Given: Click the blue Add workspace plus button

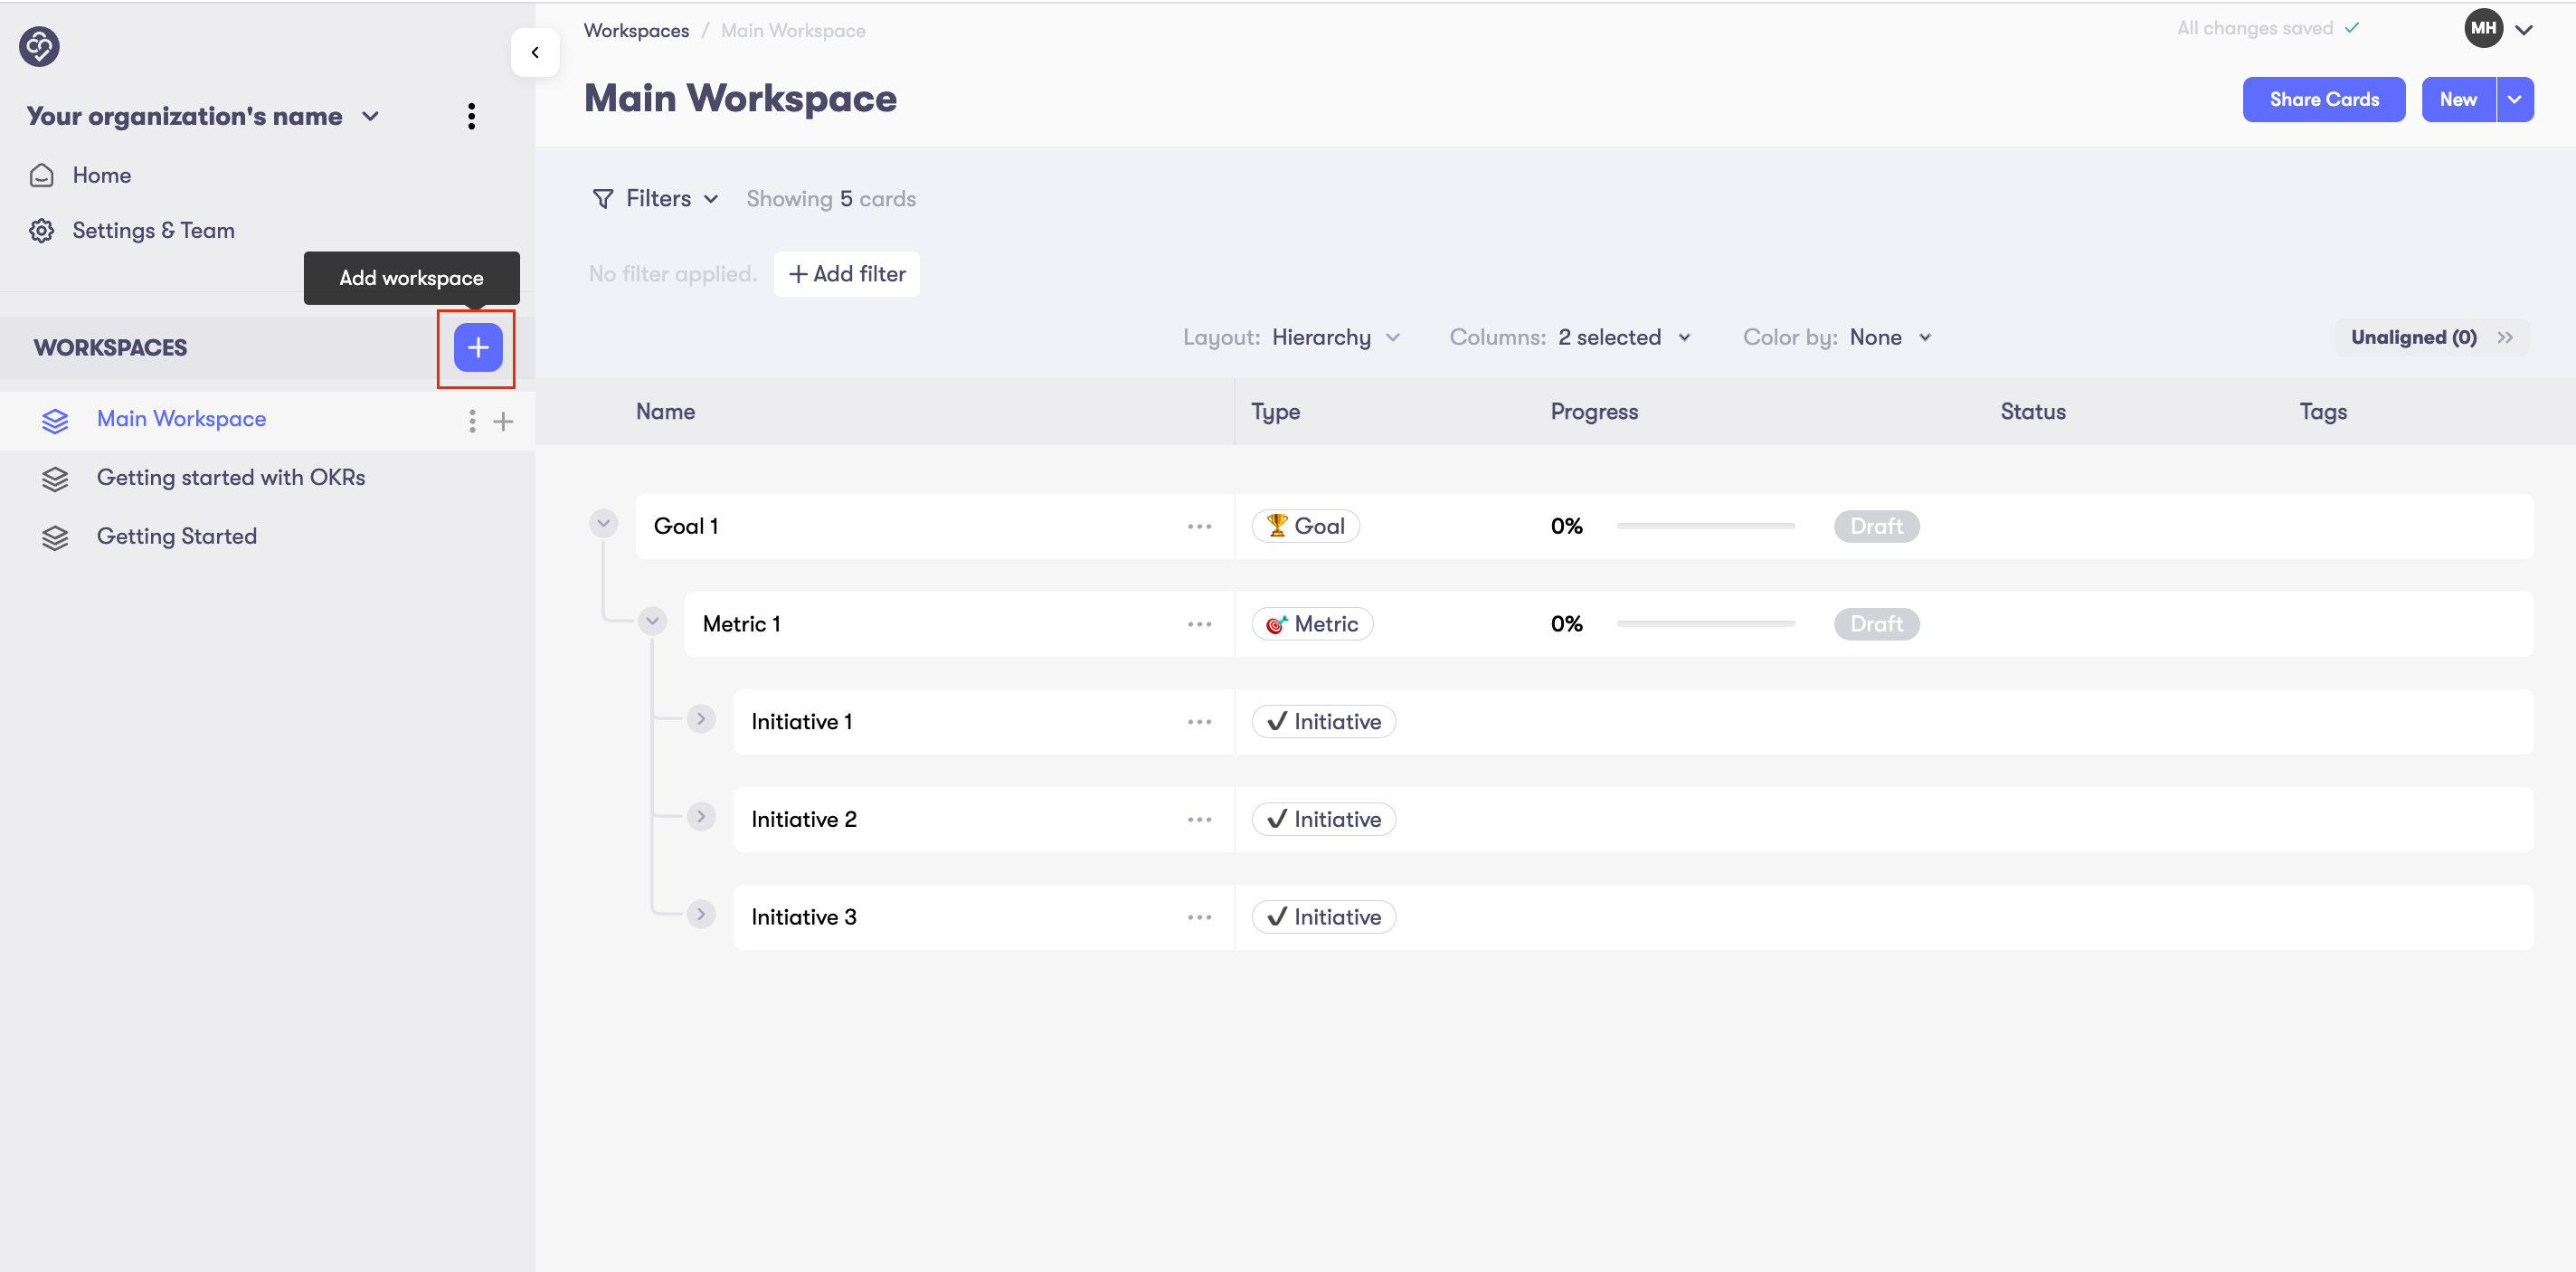Looking at the screenshot, I should pos(477,347).
